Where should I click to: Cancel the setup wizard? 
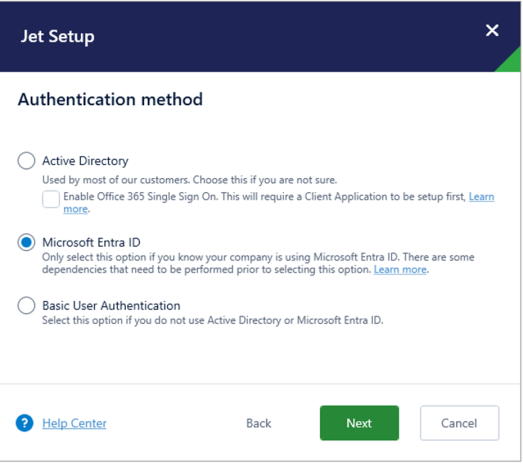(x=459, y=423)
